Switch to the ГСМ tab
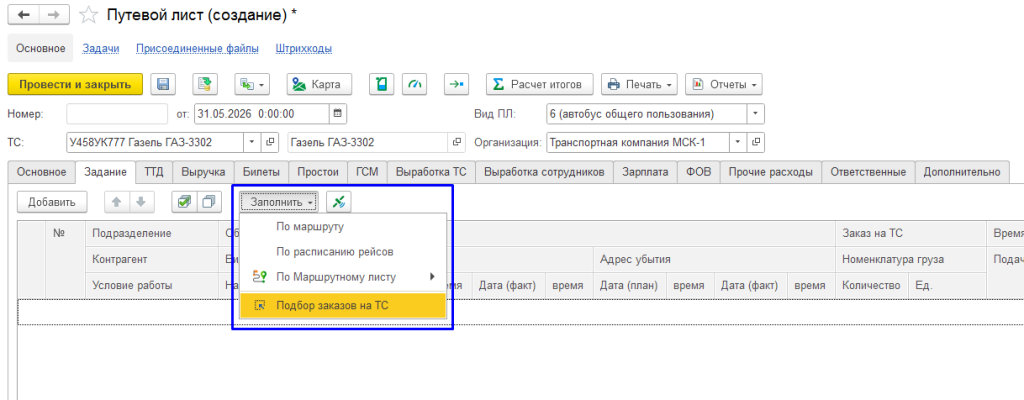This screenshot has width=1024, height=400. tap(368, 173)
